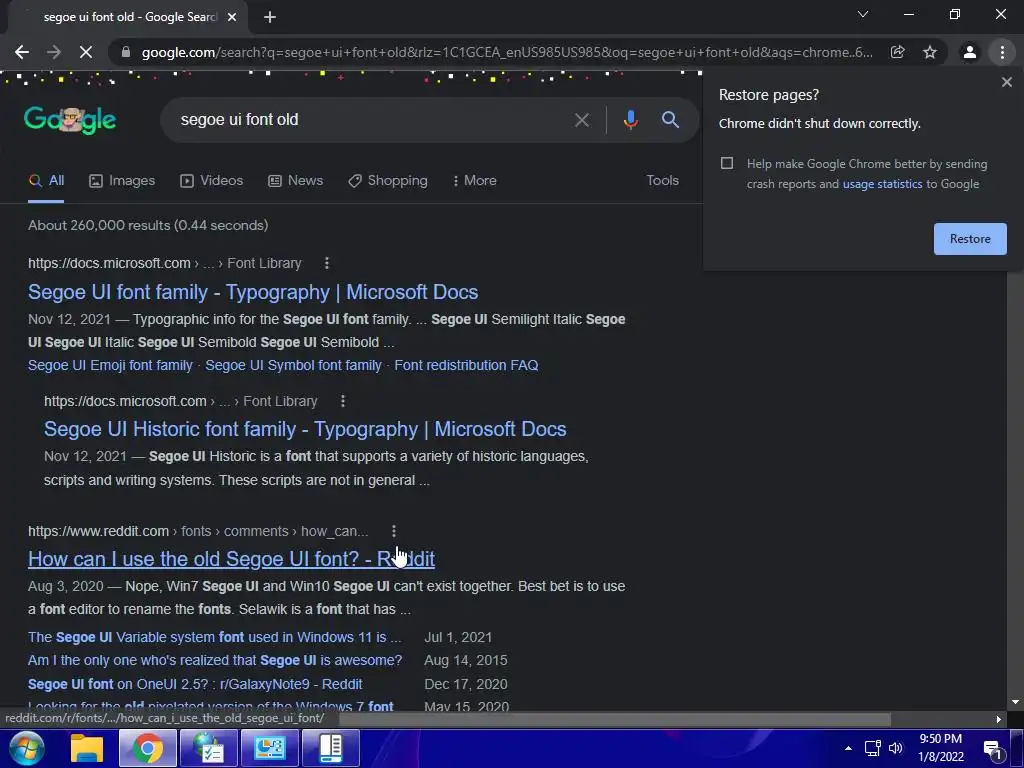Open a new tab
The height and width of the screenshot is (768, 1024).
point(270,18)
